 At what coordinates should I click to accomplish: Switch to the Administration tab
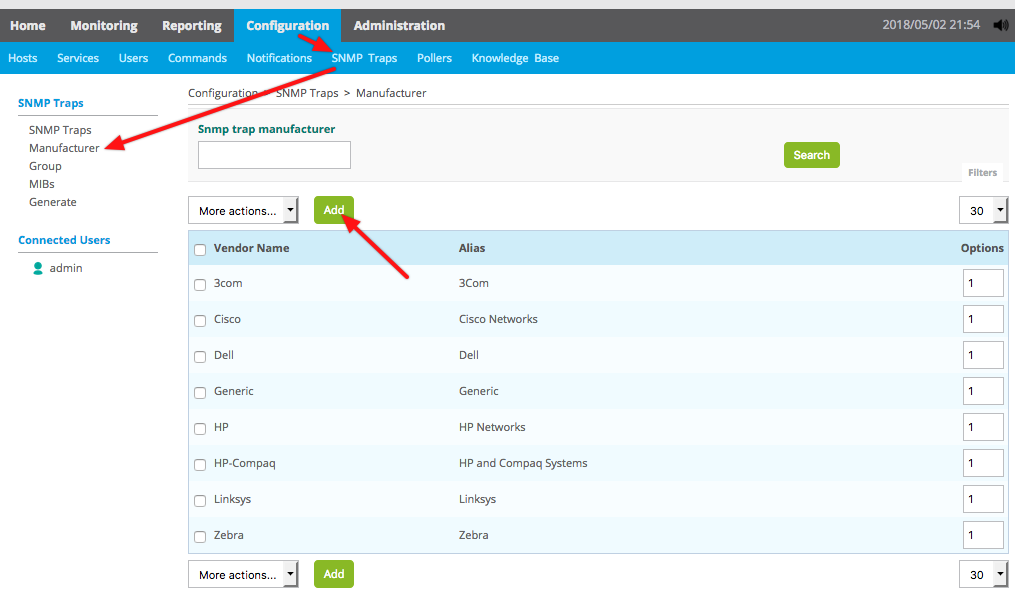pos(399,26)
